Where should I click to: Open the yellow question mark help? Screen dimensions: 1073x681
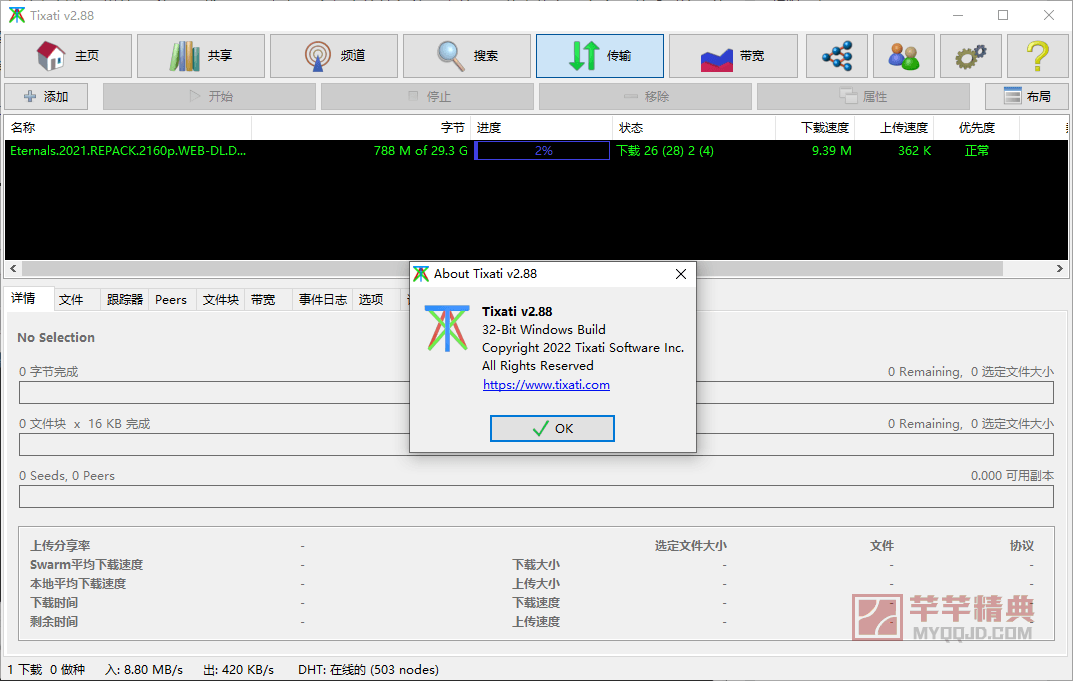[1038, 56]
